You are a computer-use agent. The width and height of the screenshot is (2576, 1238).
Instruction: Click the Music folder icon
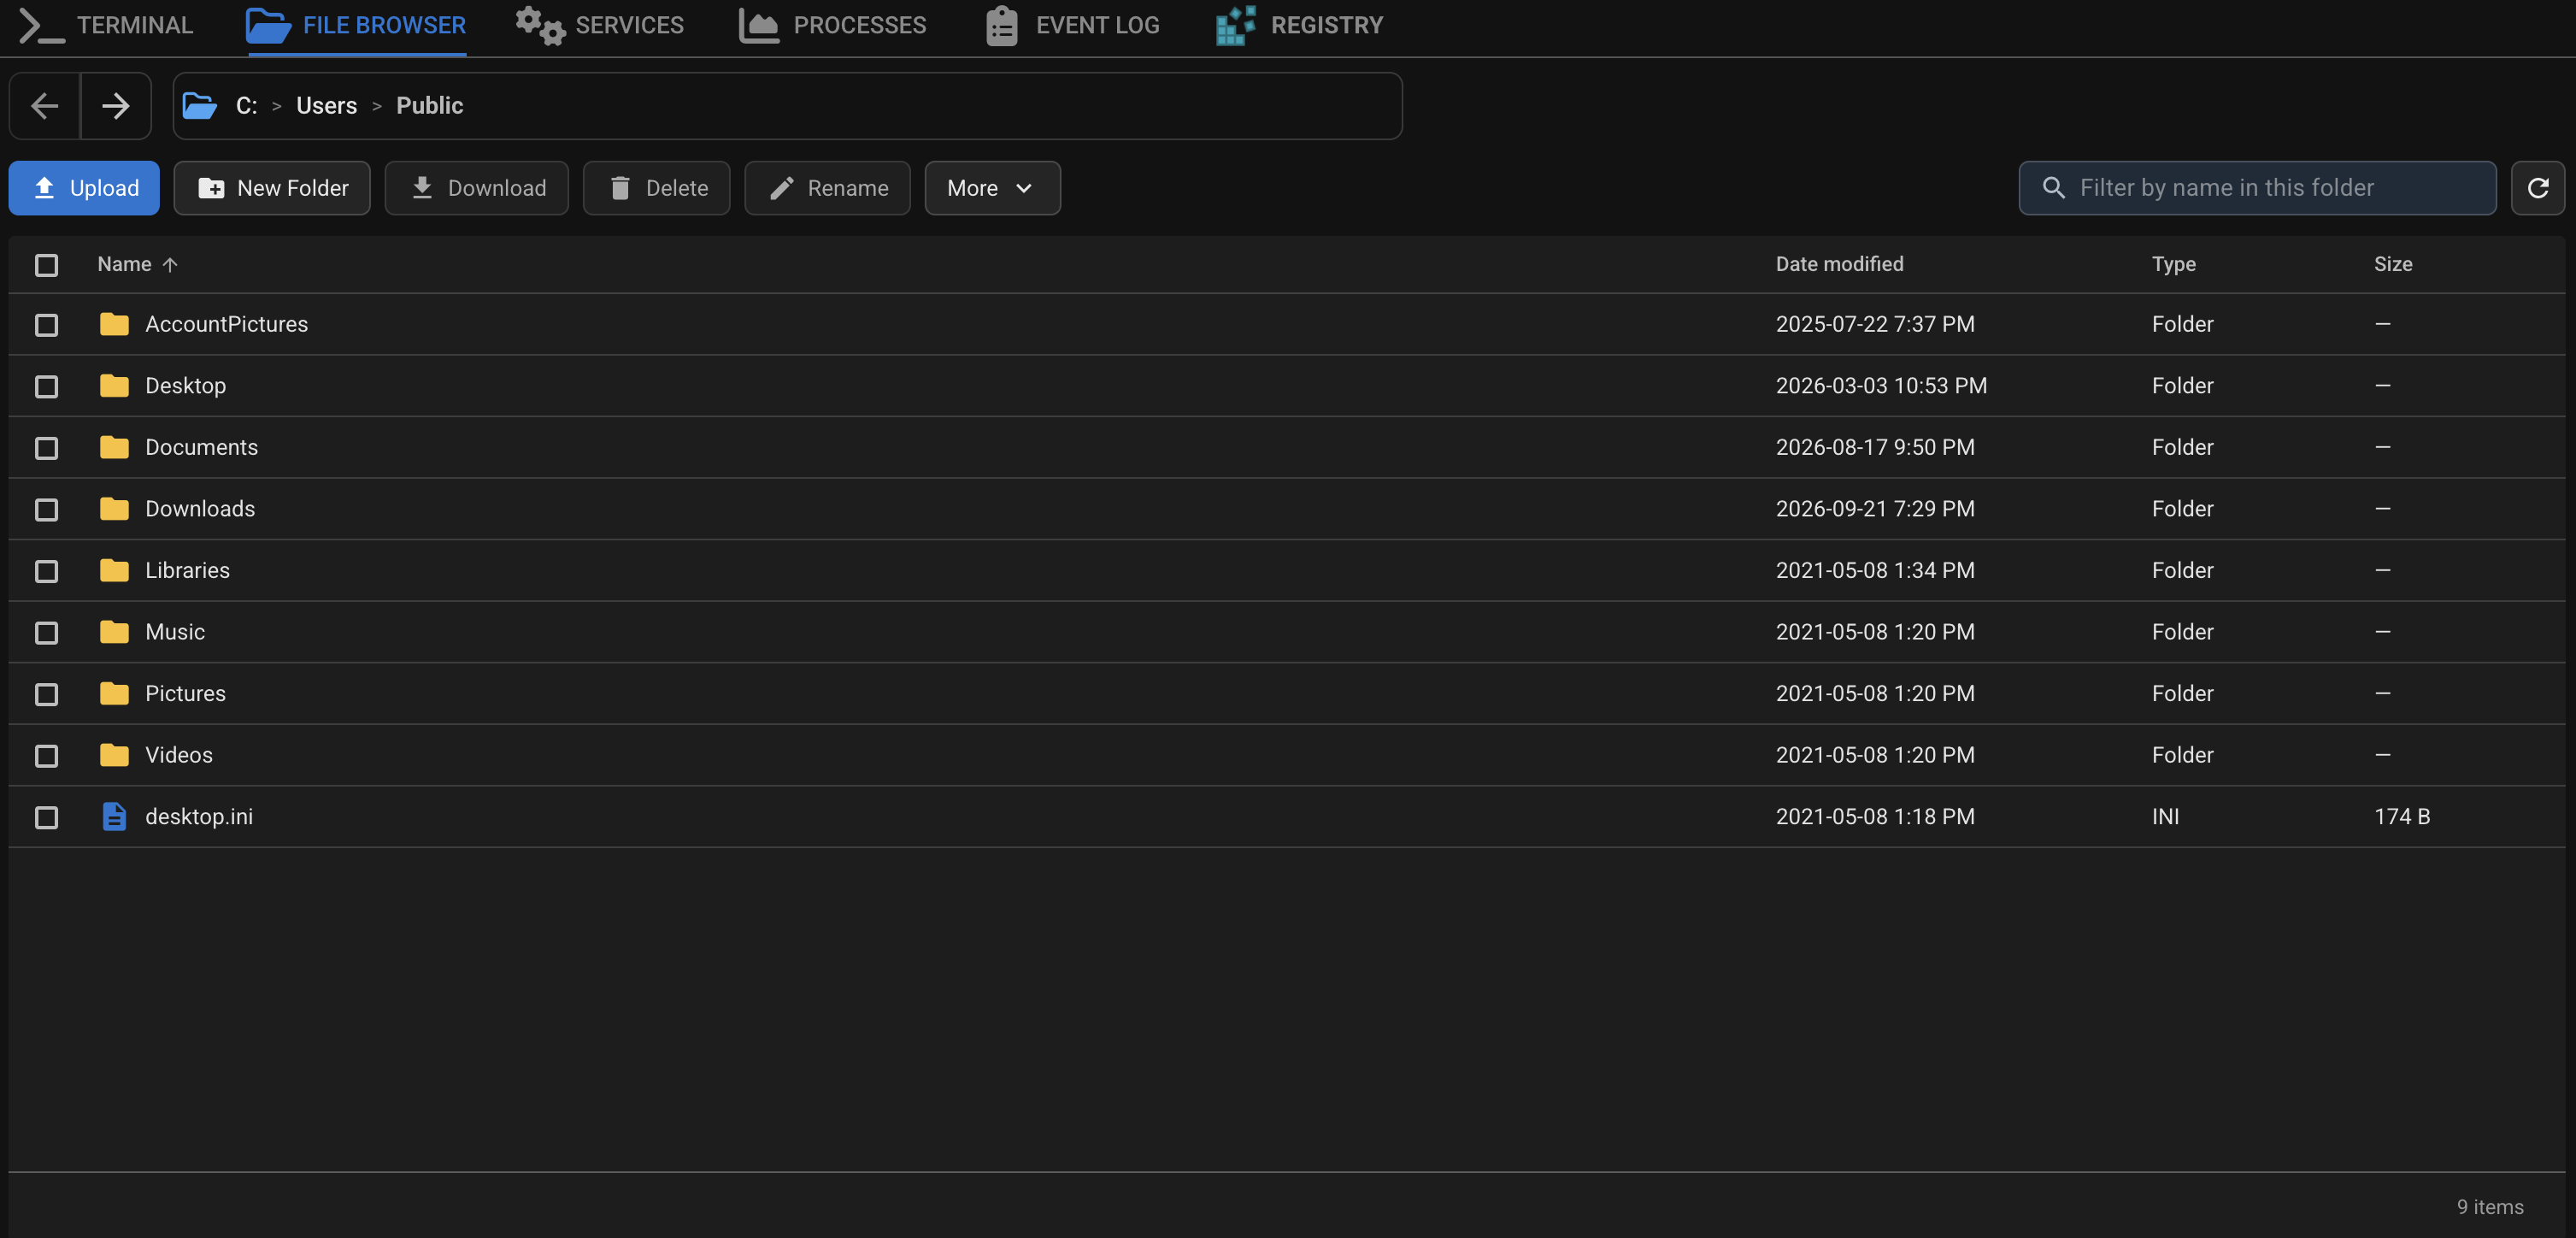tap(114, 632)
